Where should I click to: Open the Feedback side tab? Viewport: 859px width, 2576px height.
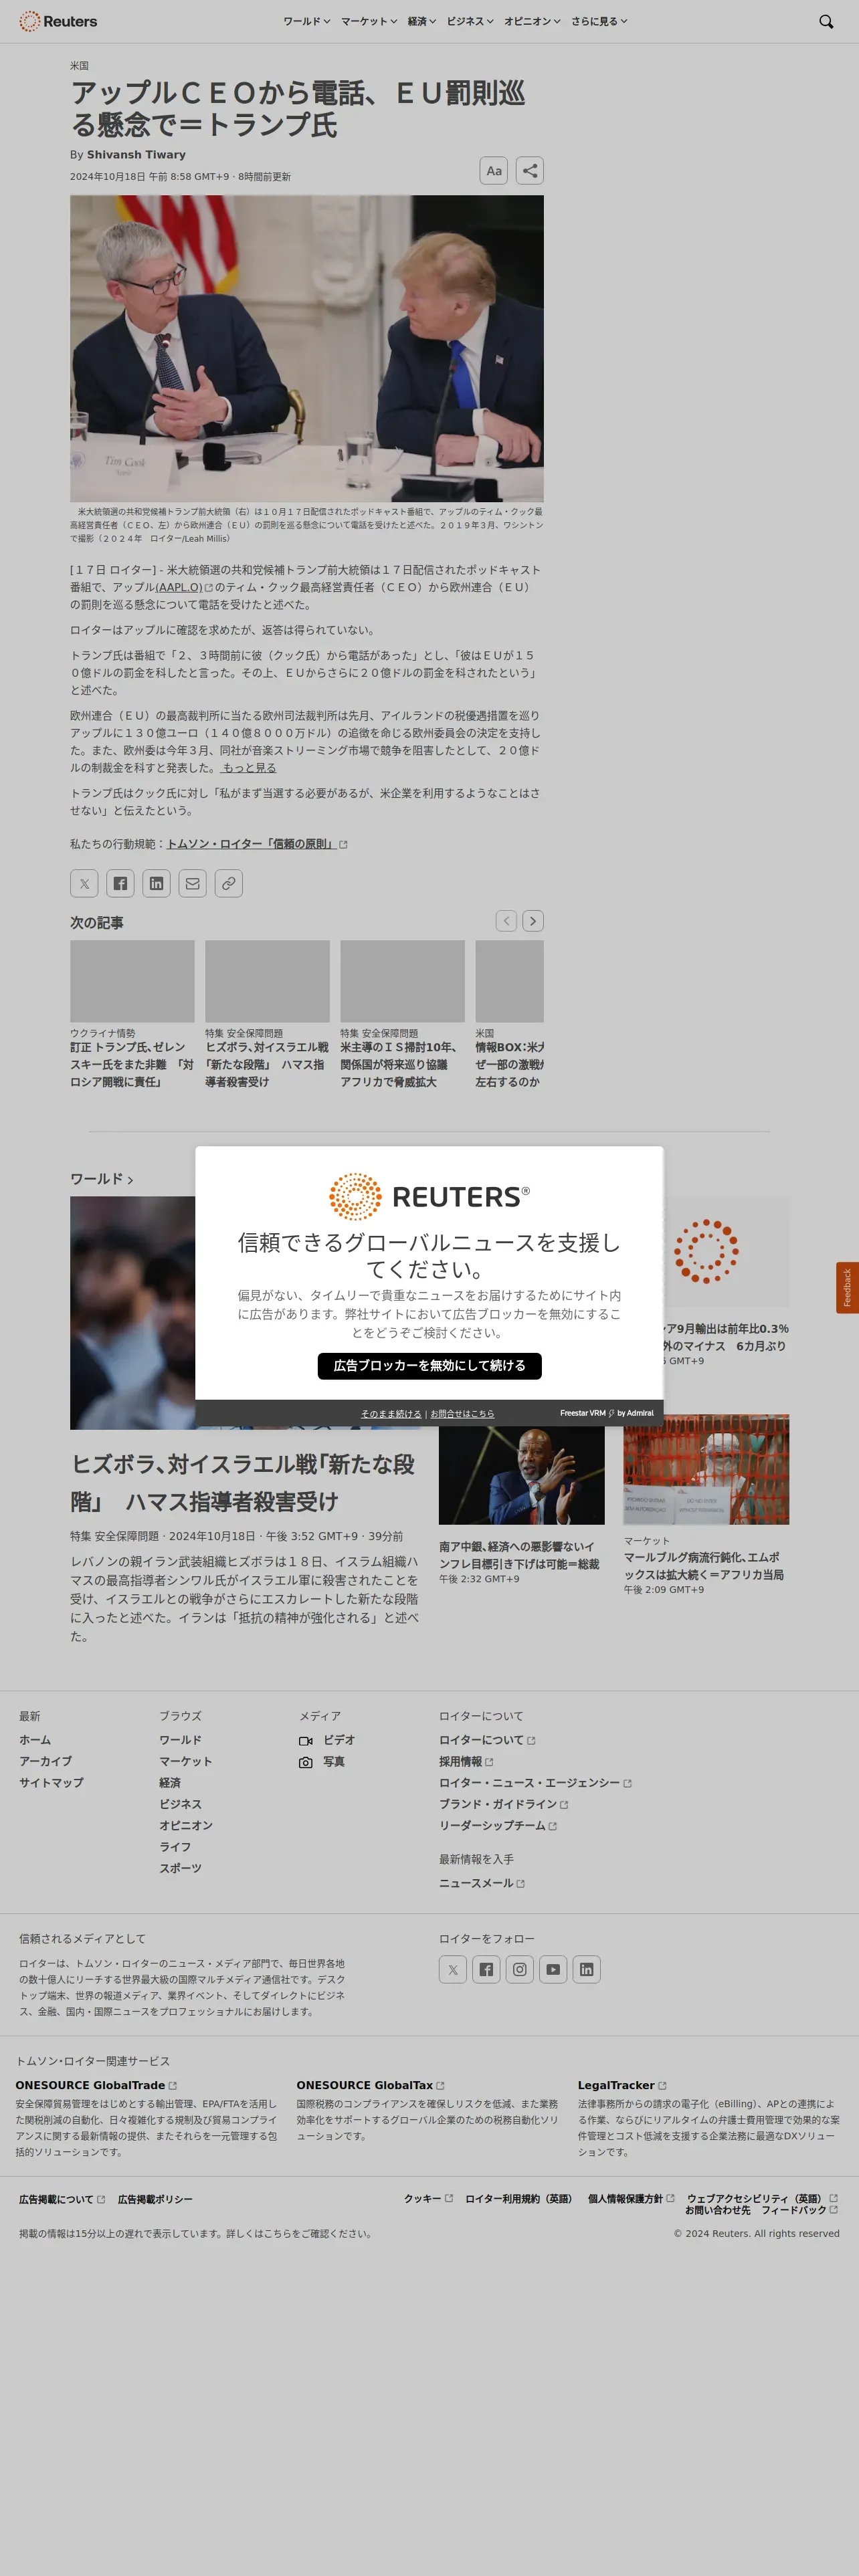(x=847, y=1287)
